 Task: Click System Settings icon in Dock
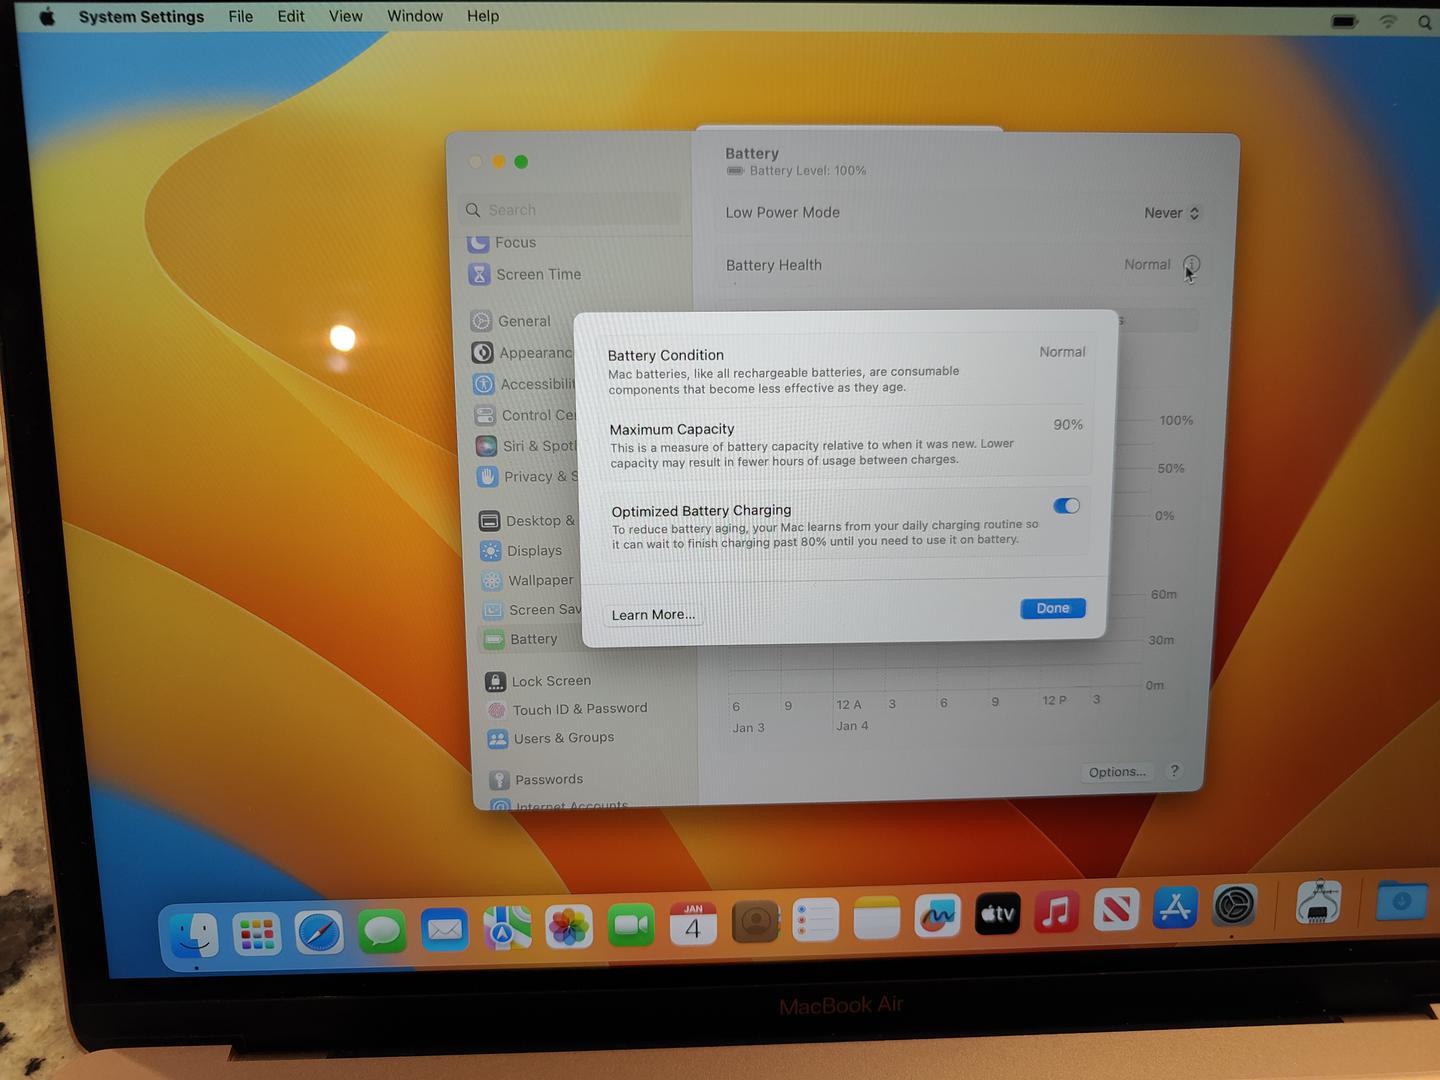click(x=1234, y=906)
